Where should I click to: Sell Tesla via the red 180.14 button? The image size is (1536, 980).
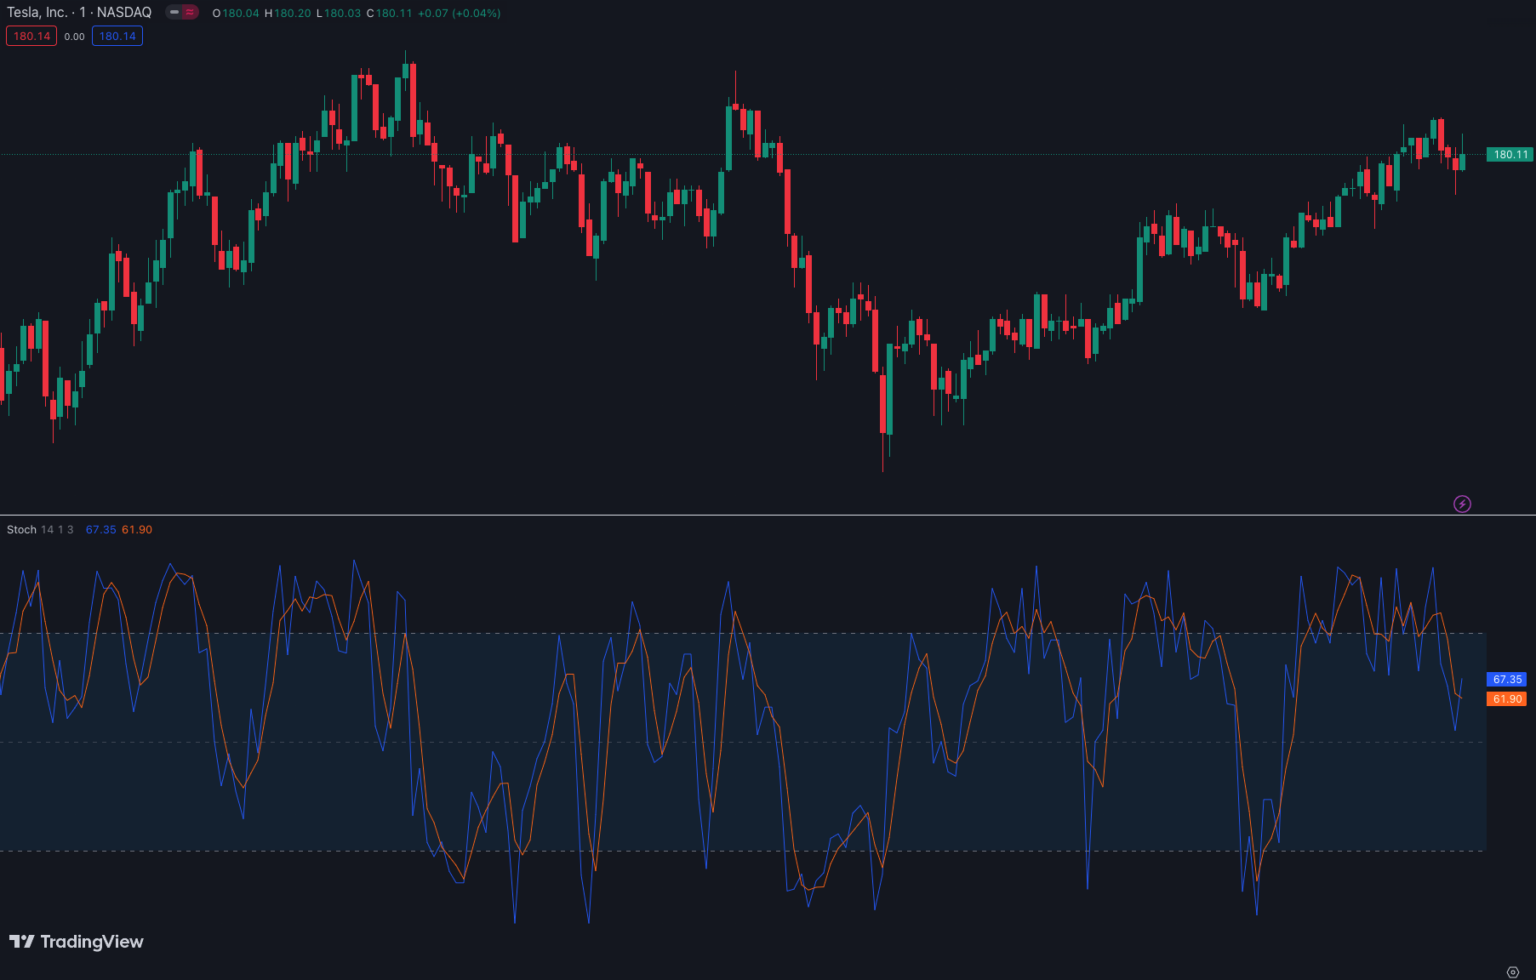point(31,35)
